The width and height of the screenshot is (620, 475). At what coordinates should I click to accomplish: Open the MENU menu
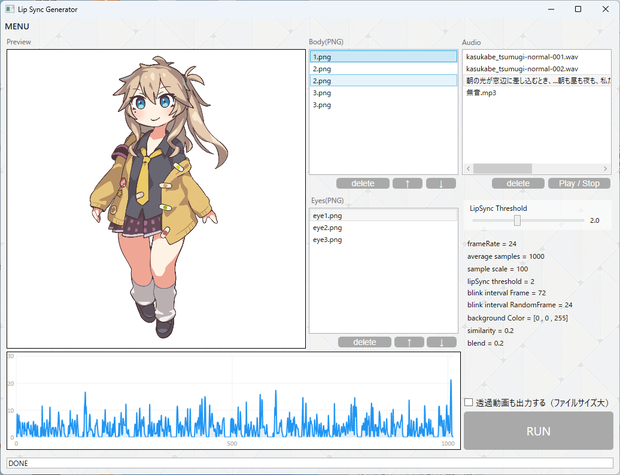click(x=17, y=26)
